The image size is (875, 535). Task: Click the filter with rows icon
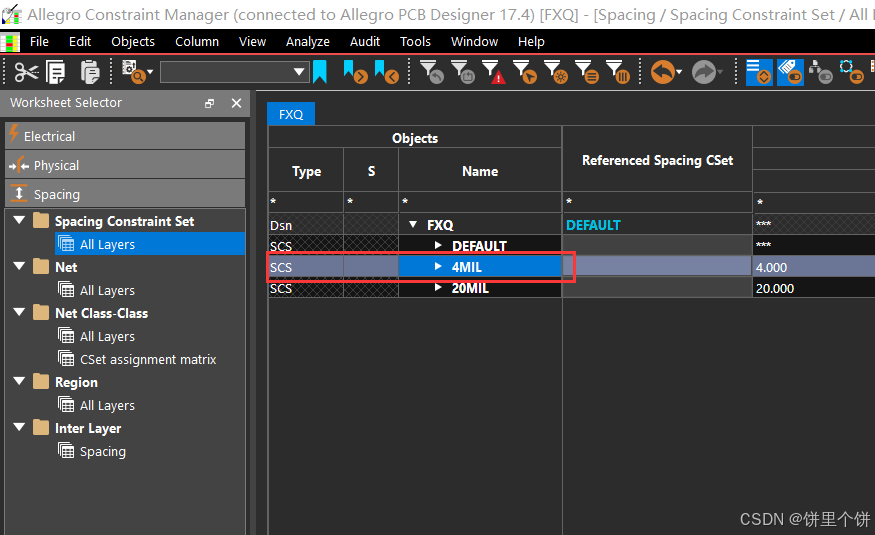pyautogui.click(x=587, y=72)
